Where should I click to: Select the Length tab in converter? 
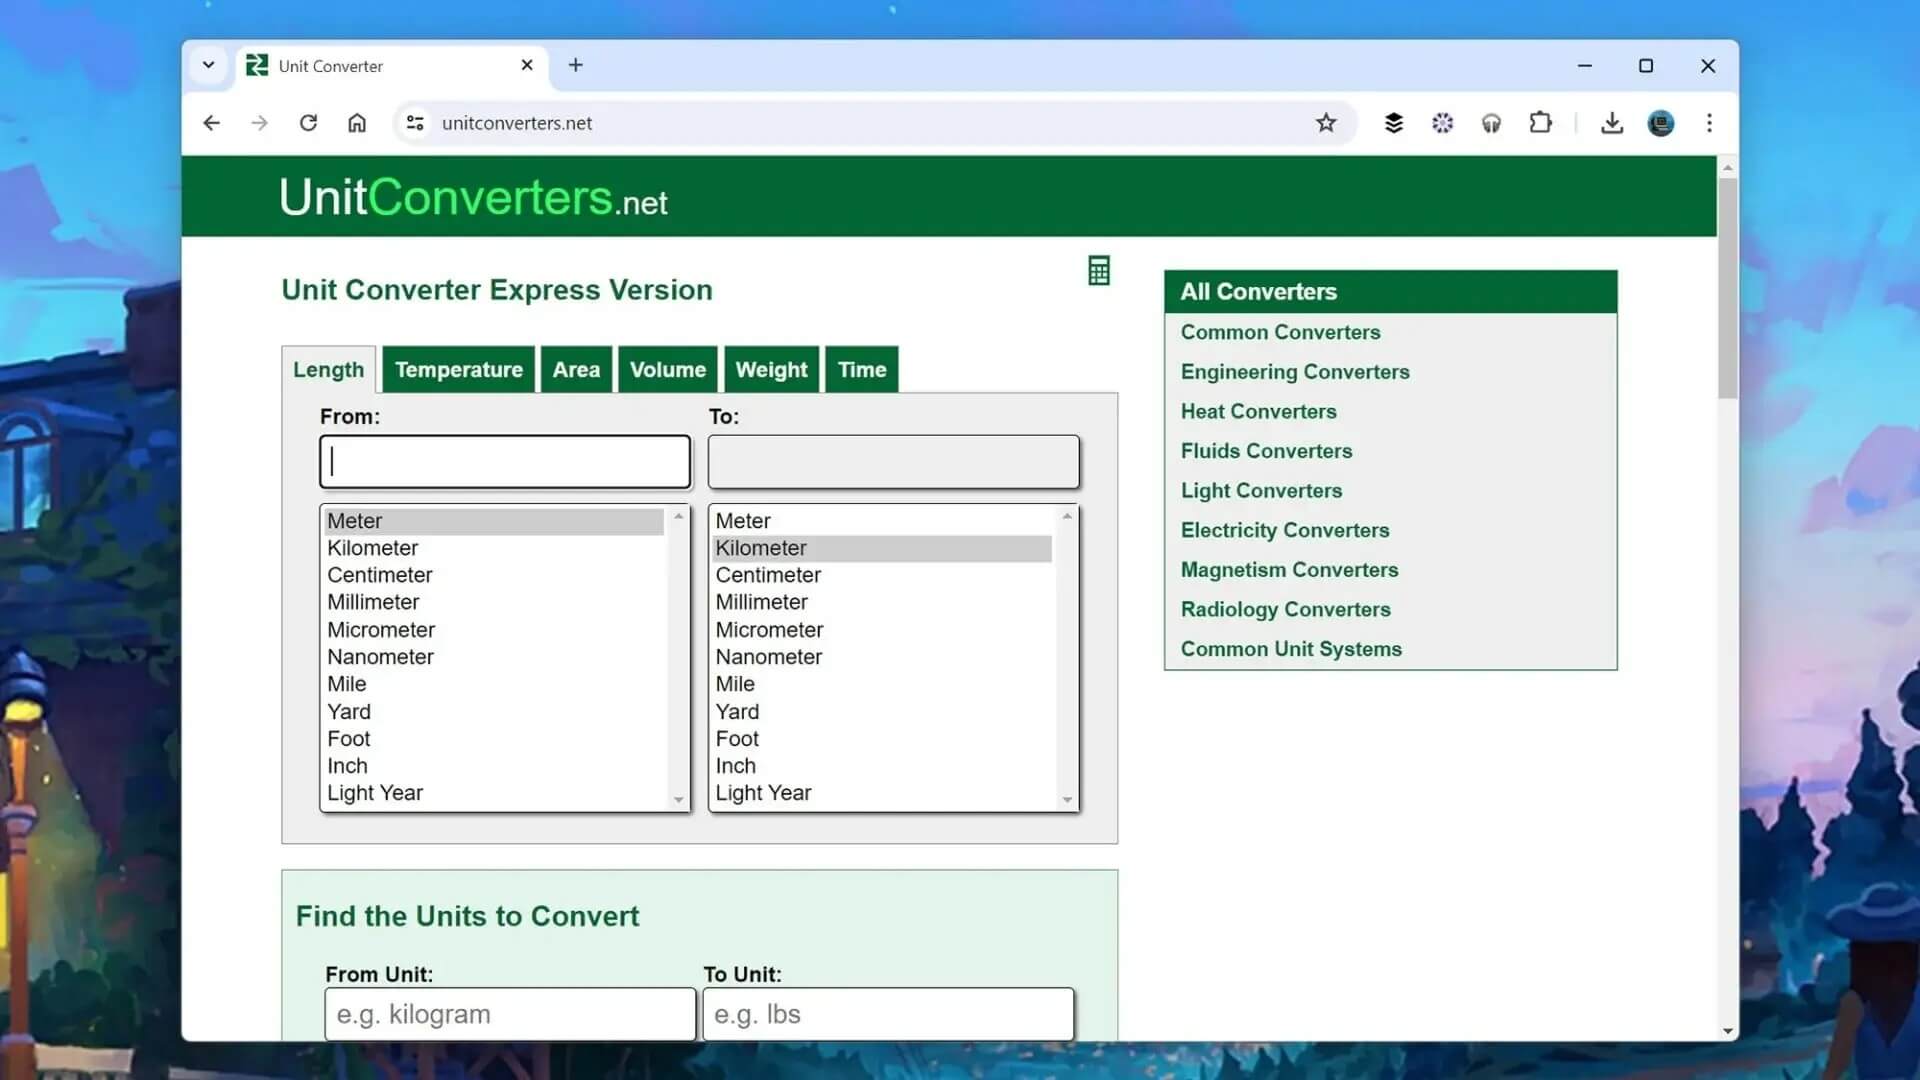(327, 369)
